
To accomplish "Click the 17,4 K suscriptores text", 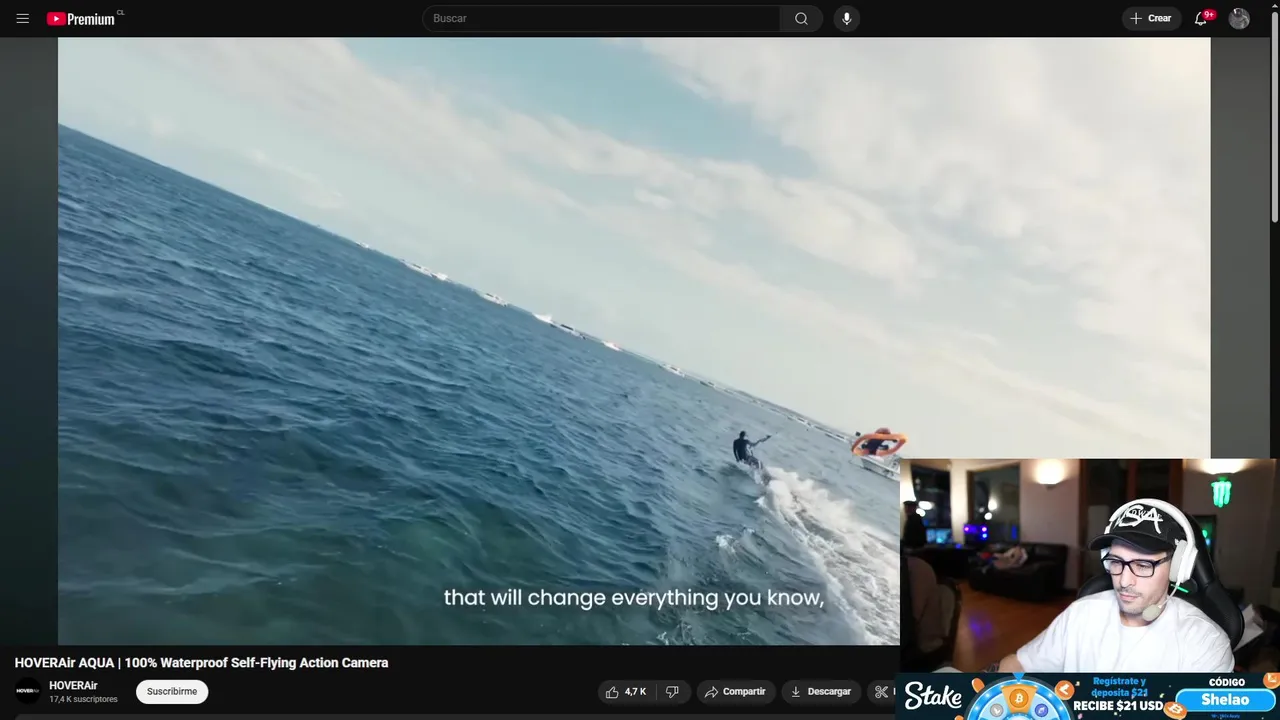I will 83,699.
